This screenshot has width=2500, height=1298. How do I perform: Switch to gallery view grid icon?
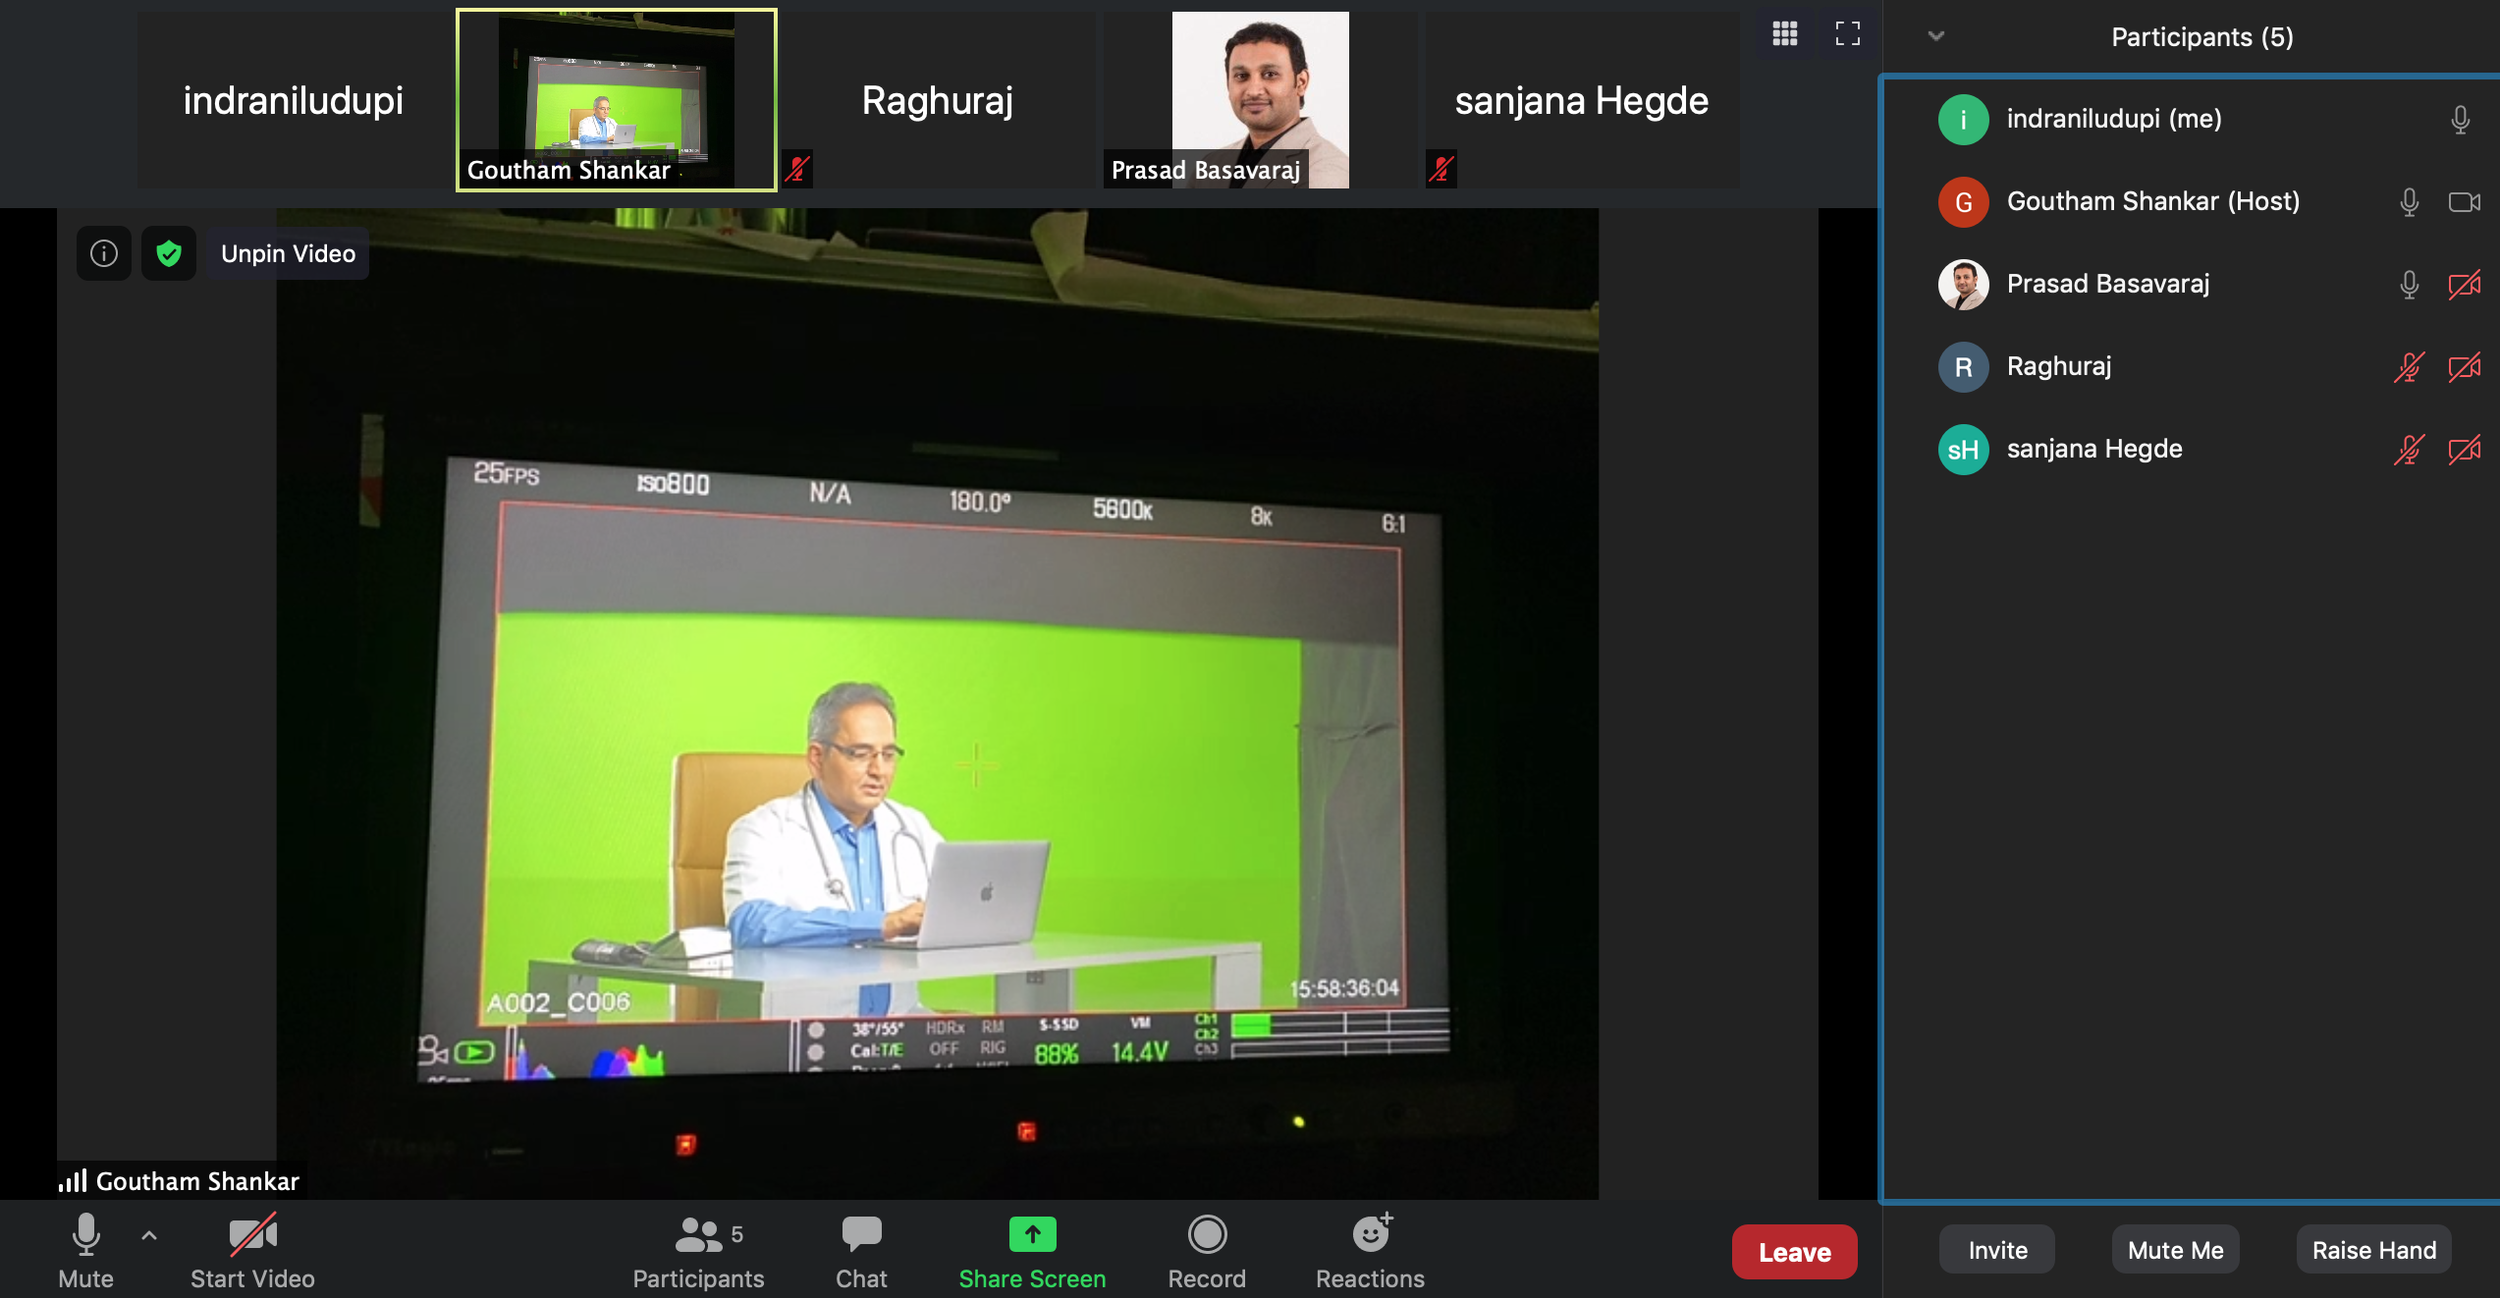coord(1785,34)
